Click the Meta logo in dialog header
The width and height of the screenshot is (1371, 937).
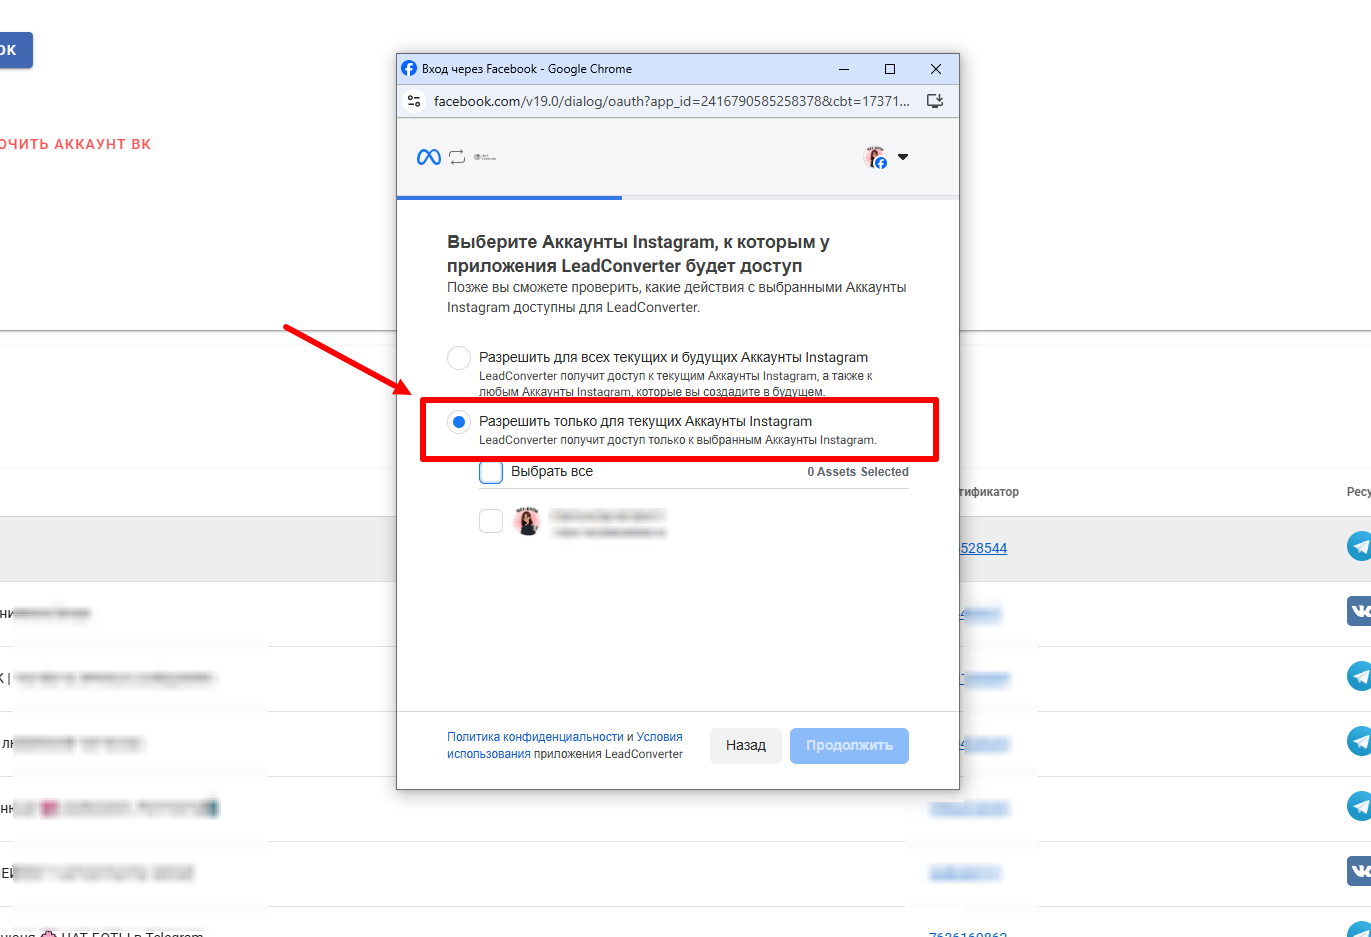[428, 157]
